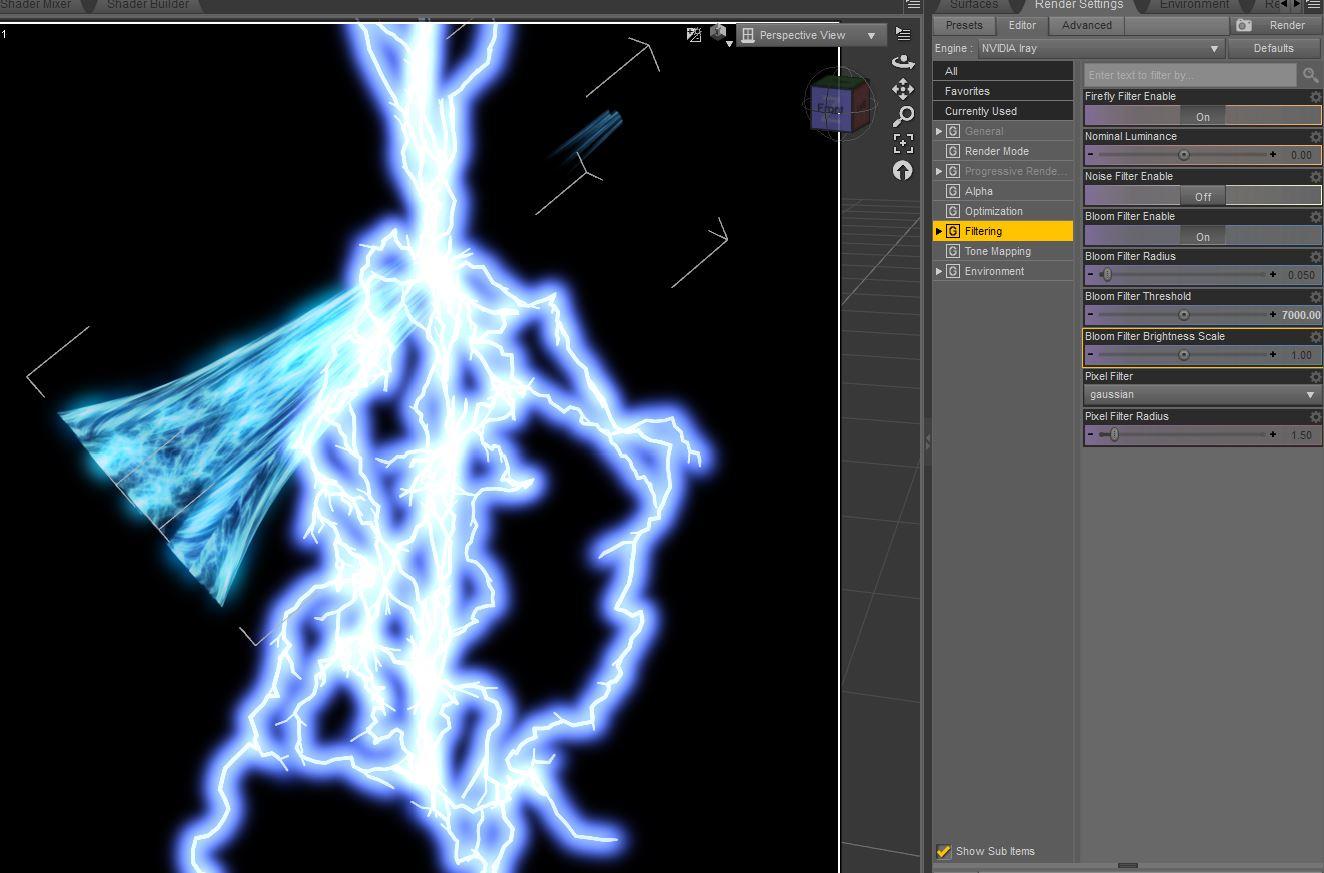Image resolution: width=1324 pixels, height=873 pixels.
Task: Click the G group icon beside Render Mode
Action: click(x=953, y=151)
